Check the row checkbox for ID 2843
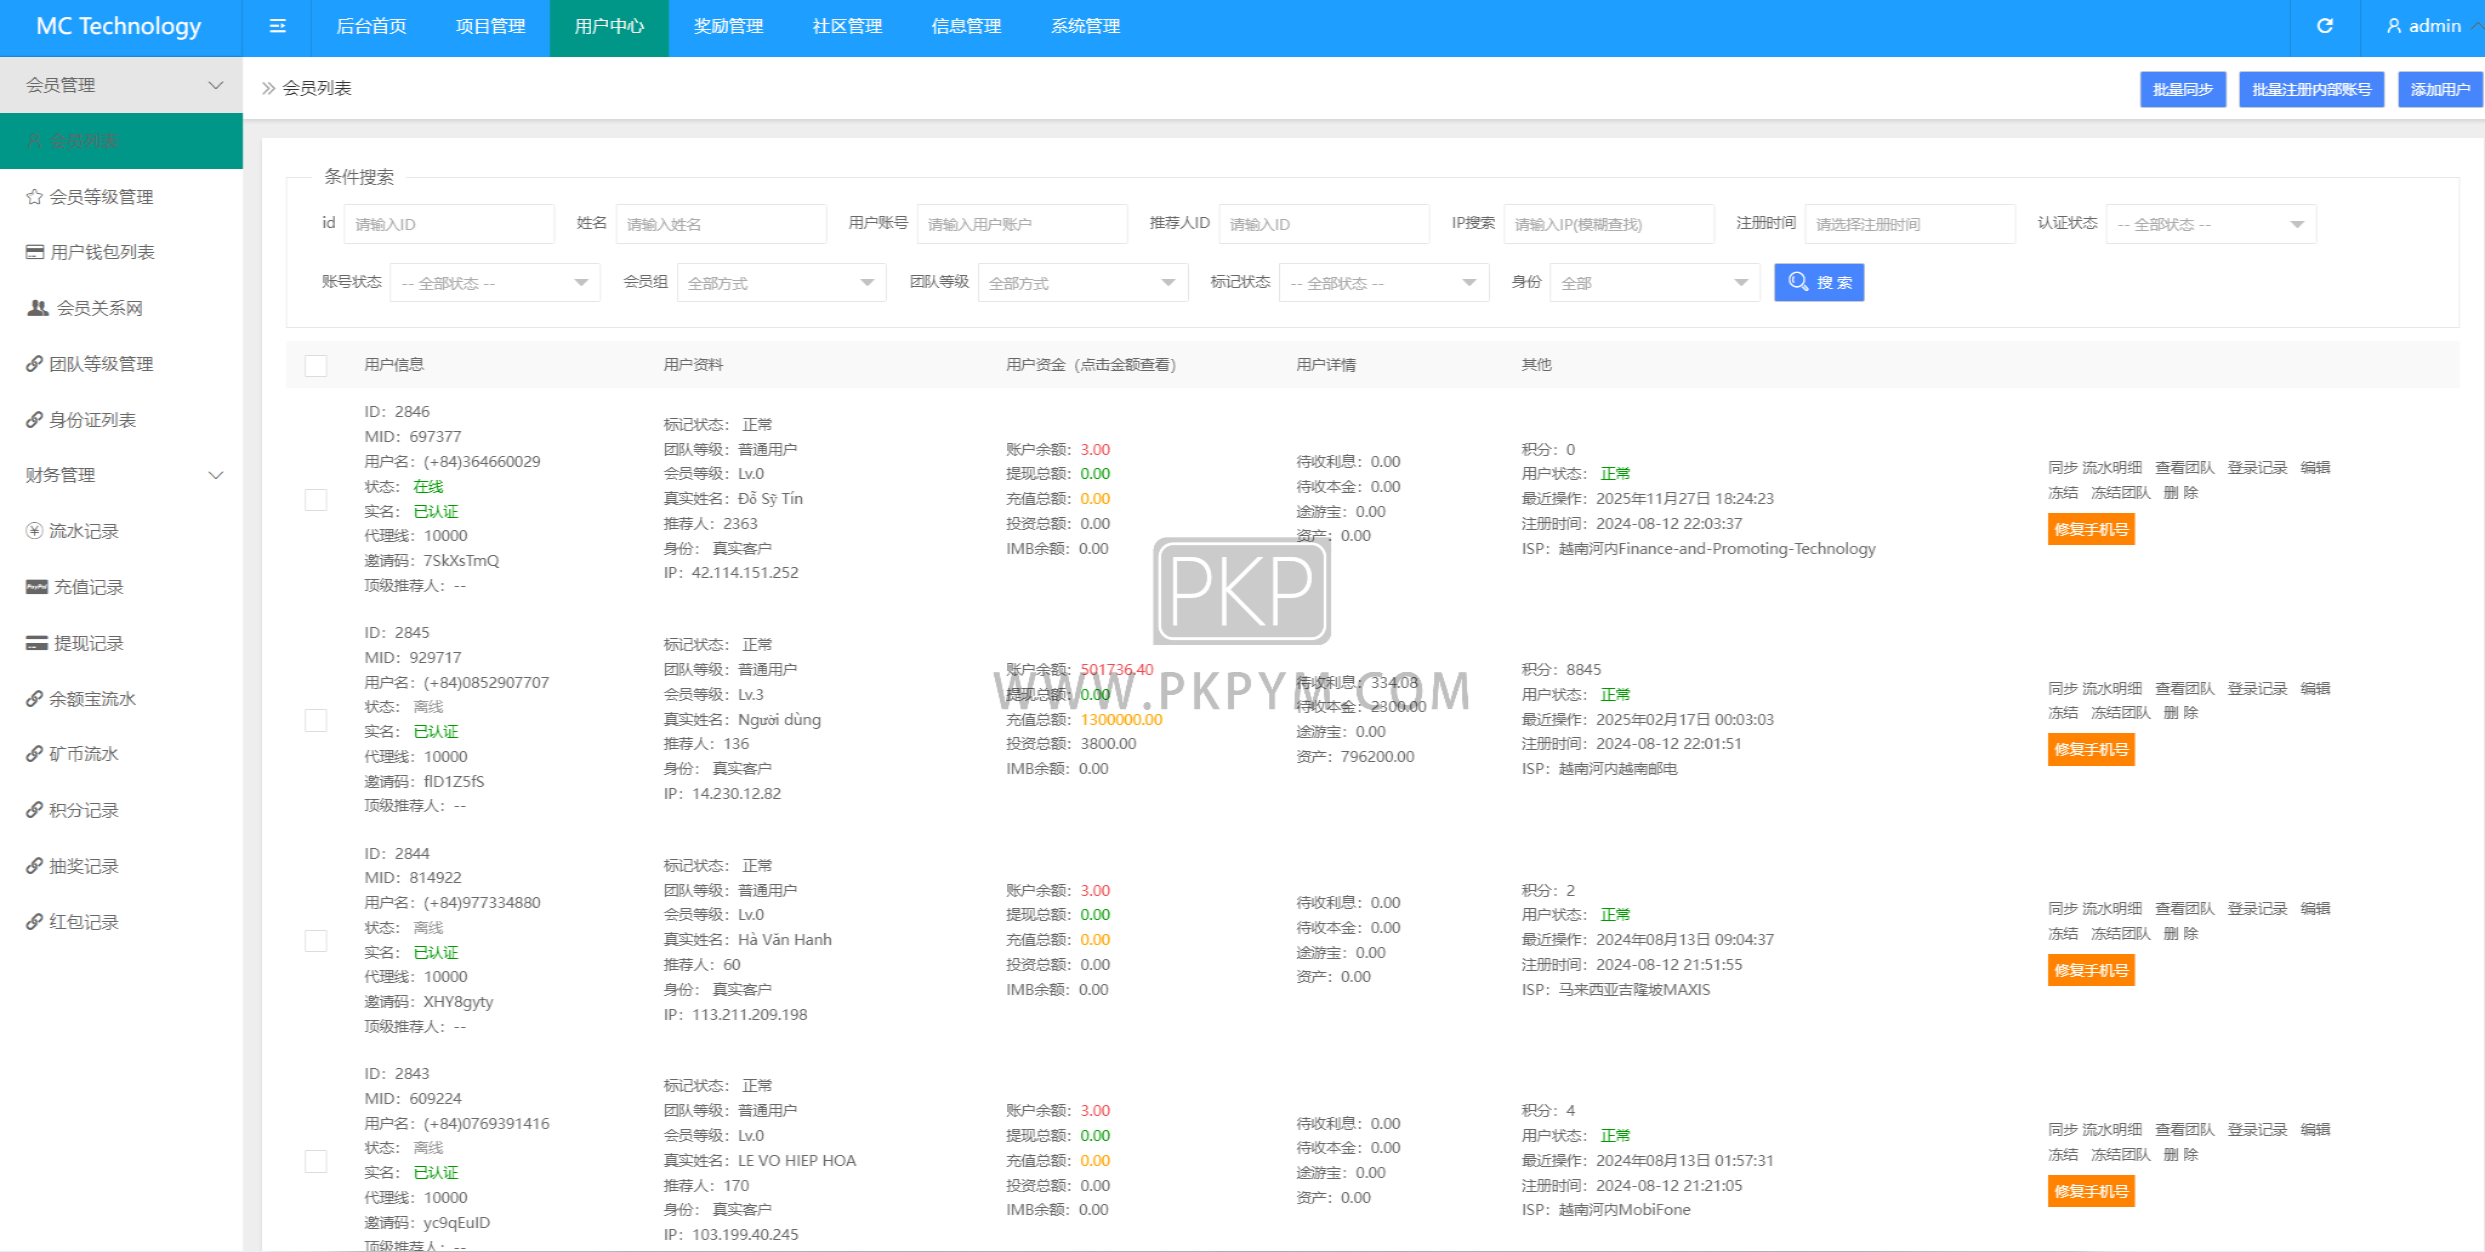 [316, 1161]
